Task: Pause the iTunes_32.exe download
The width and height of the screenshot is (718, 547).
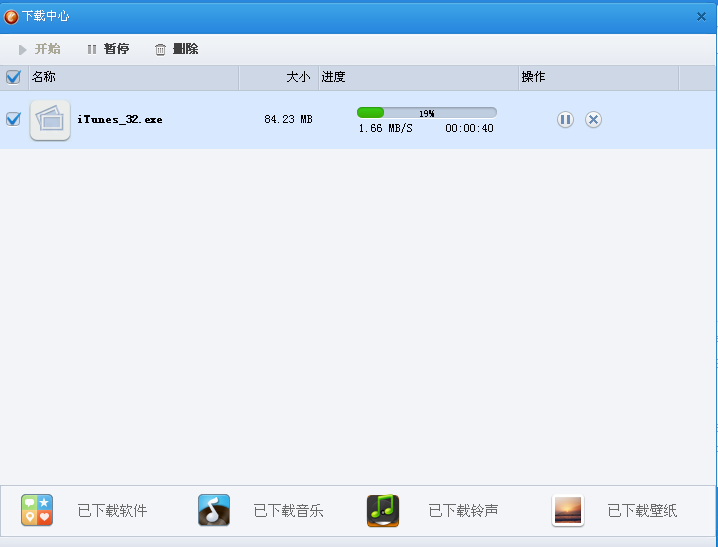Action: pos(566,119)
